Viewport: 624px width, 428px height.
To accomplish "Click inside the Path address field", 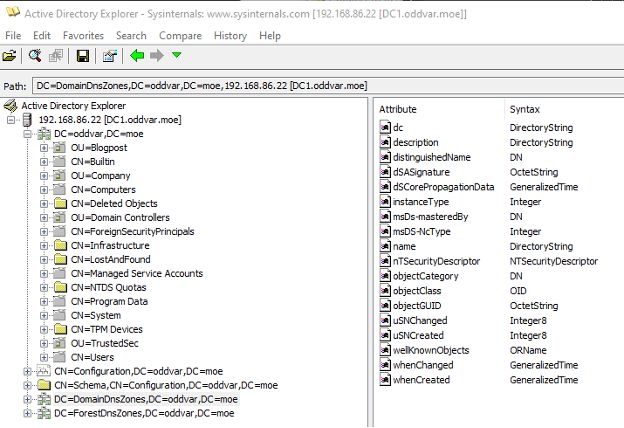I will click(328, 86).
